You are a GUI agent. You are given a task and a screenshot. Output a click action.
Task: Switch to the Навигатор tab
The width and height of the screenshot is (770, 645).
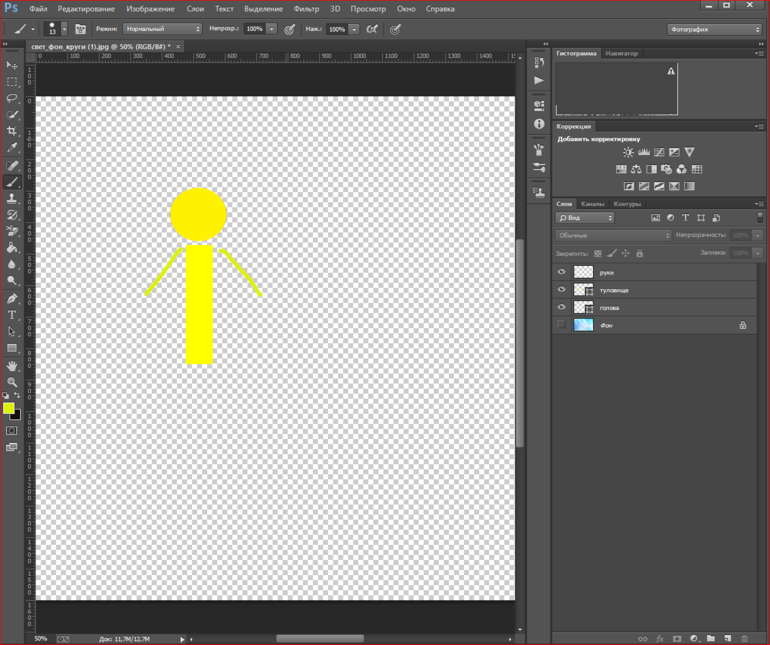(622, 53)
